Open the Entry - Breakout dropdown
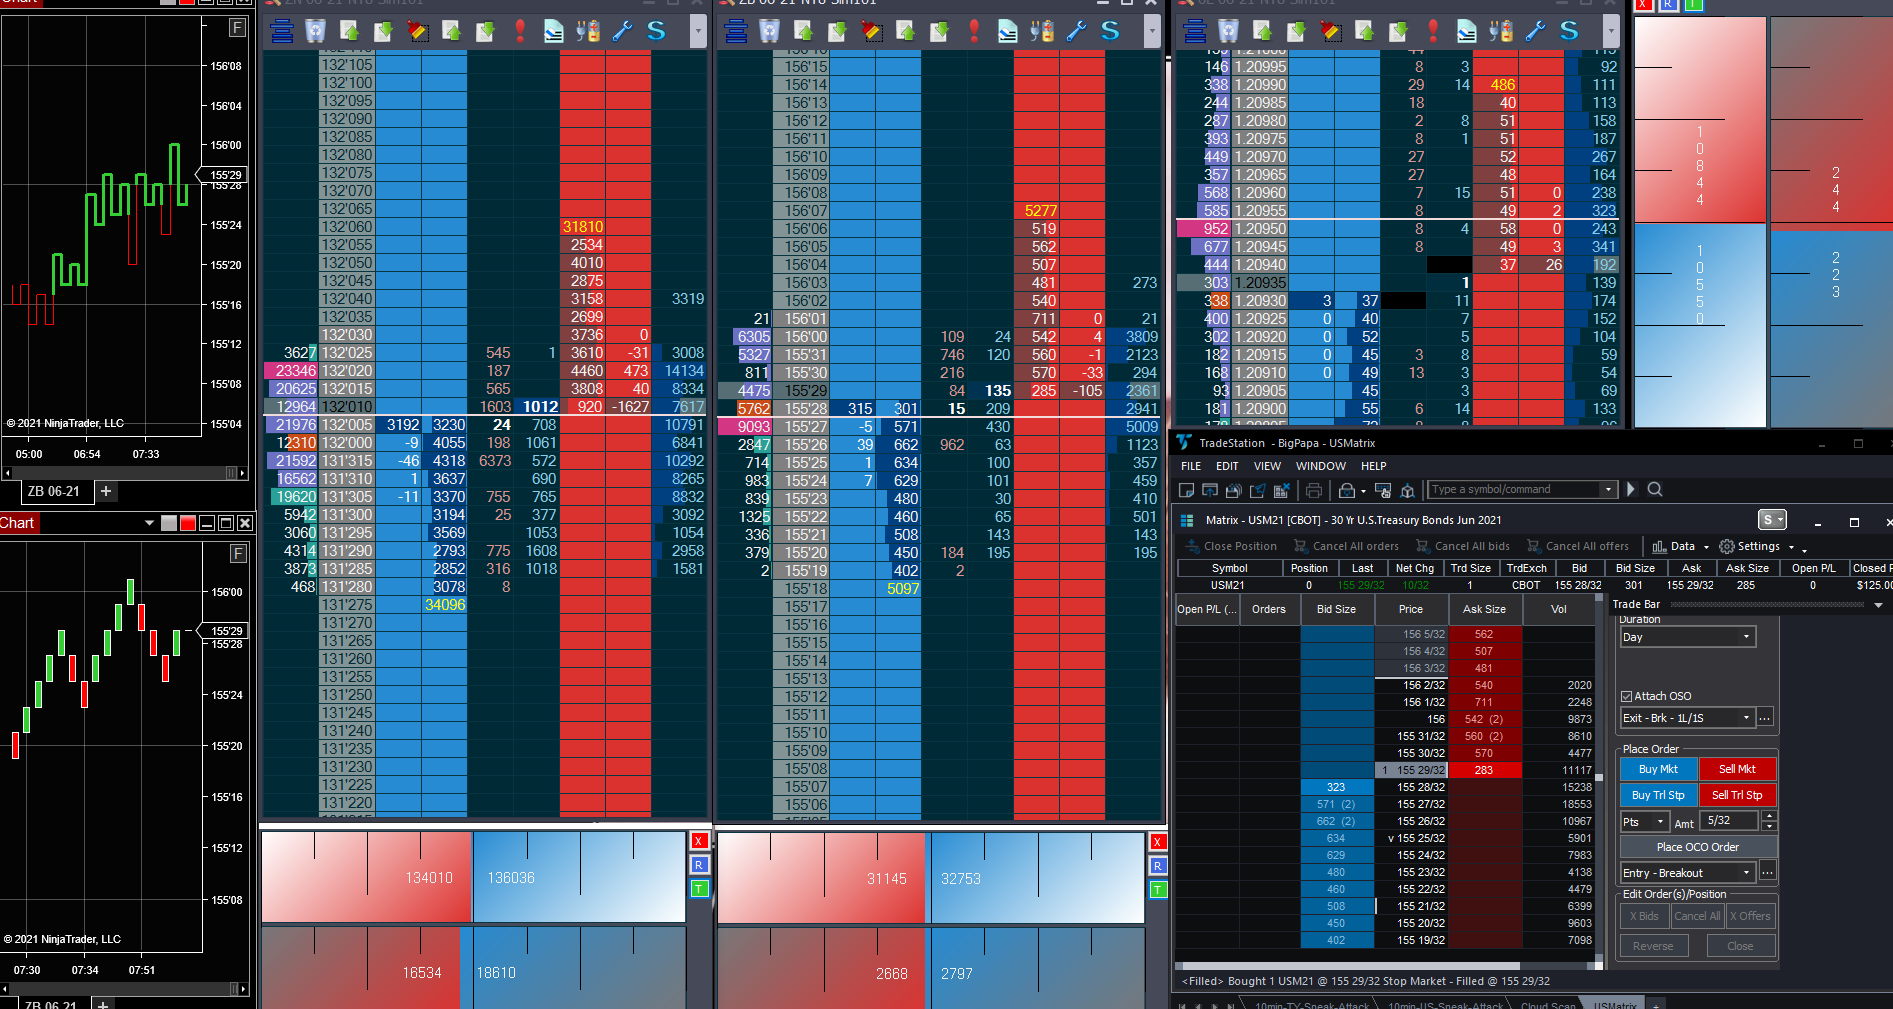 pyautogui.click(x=1688, y=873)
